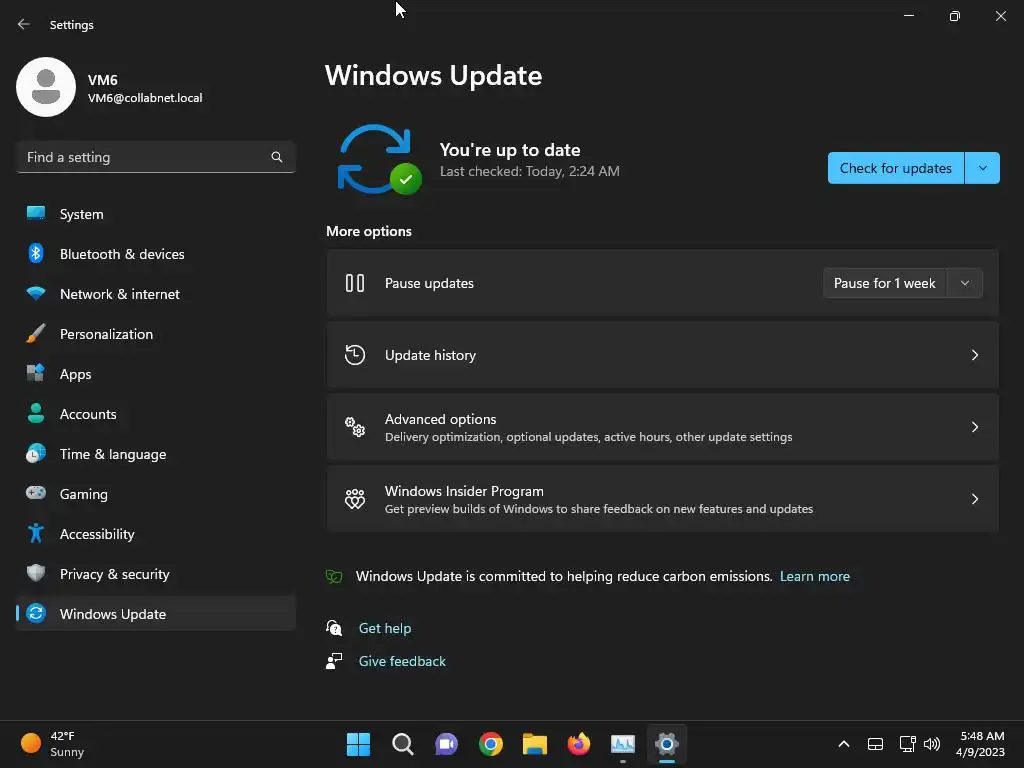Open the volume speaker tray icon
Screen dimensions: 1024x768
tap(932, 744)
